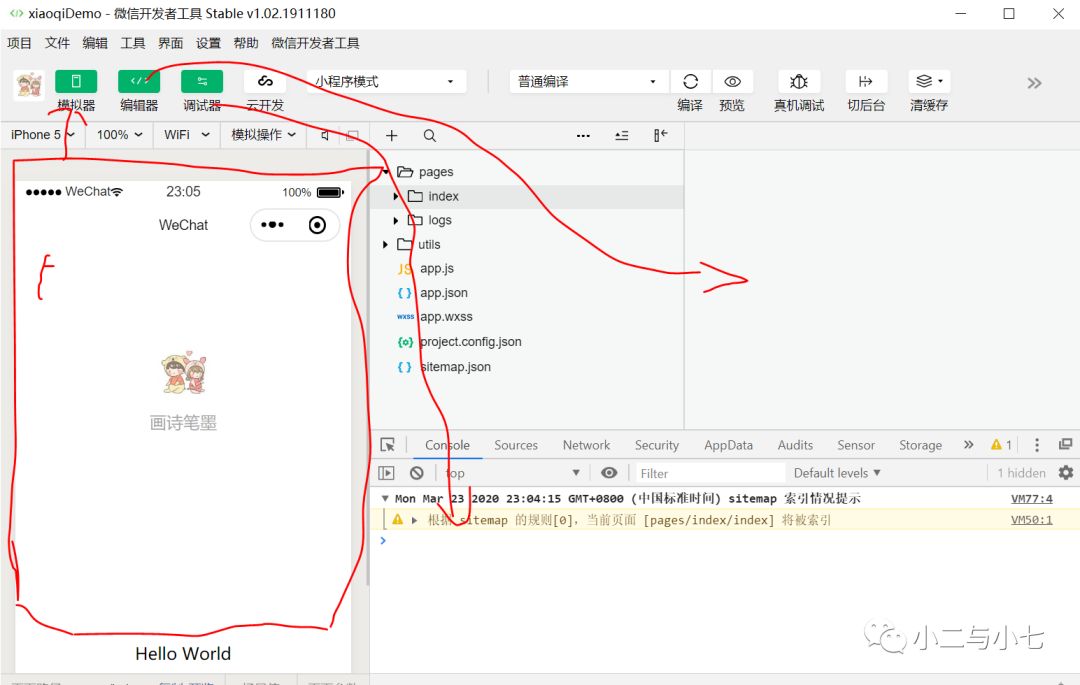
Task: Toggle the 编辑器 editor panel button
Action: [138, 81]
